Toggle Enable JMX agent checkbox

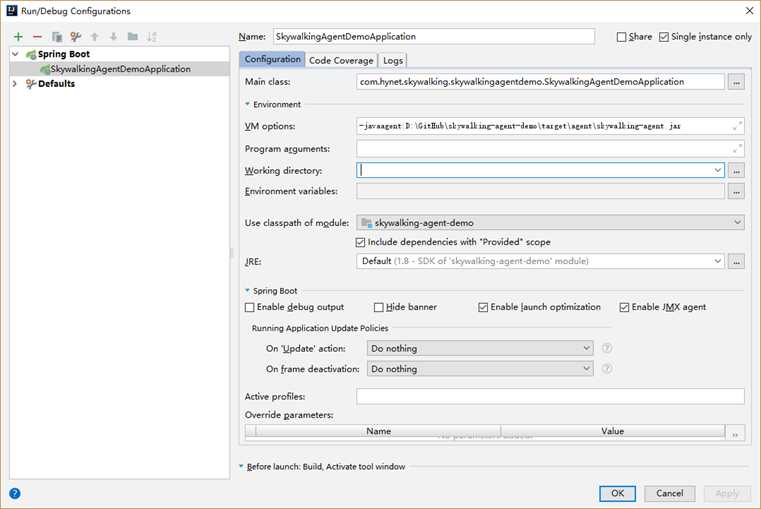click(x=624, y=307)
